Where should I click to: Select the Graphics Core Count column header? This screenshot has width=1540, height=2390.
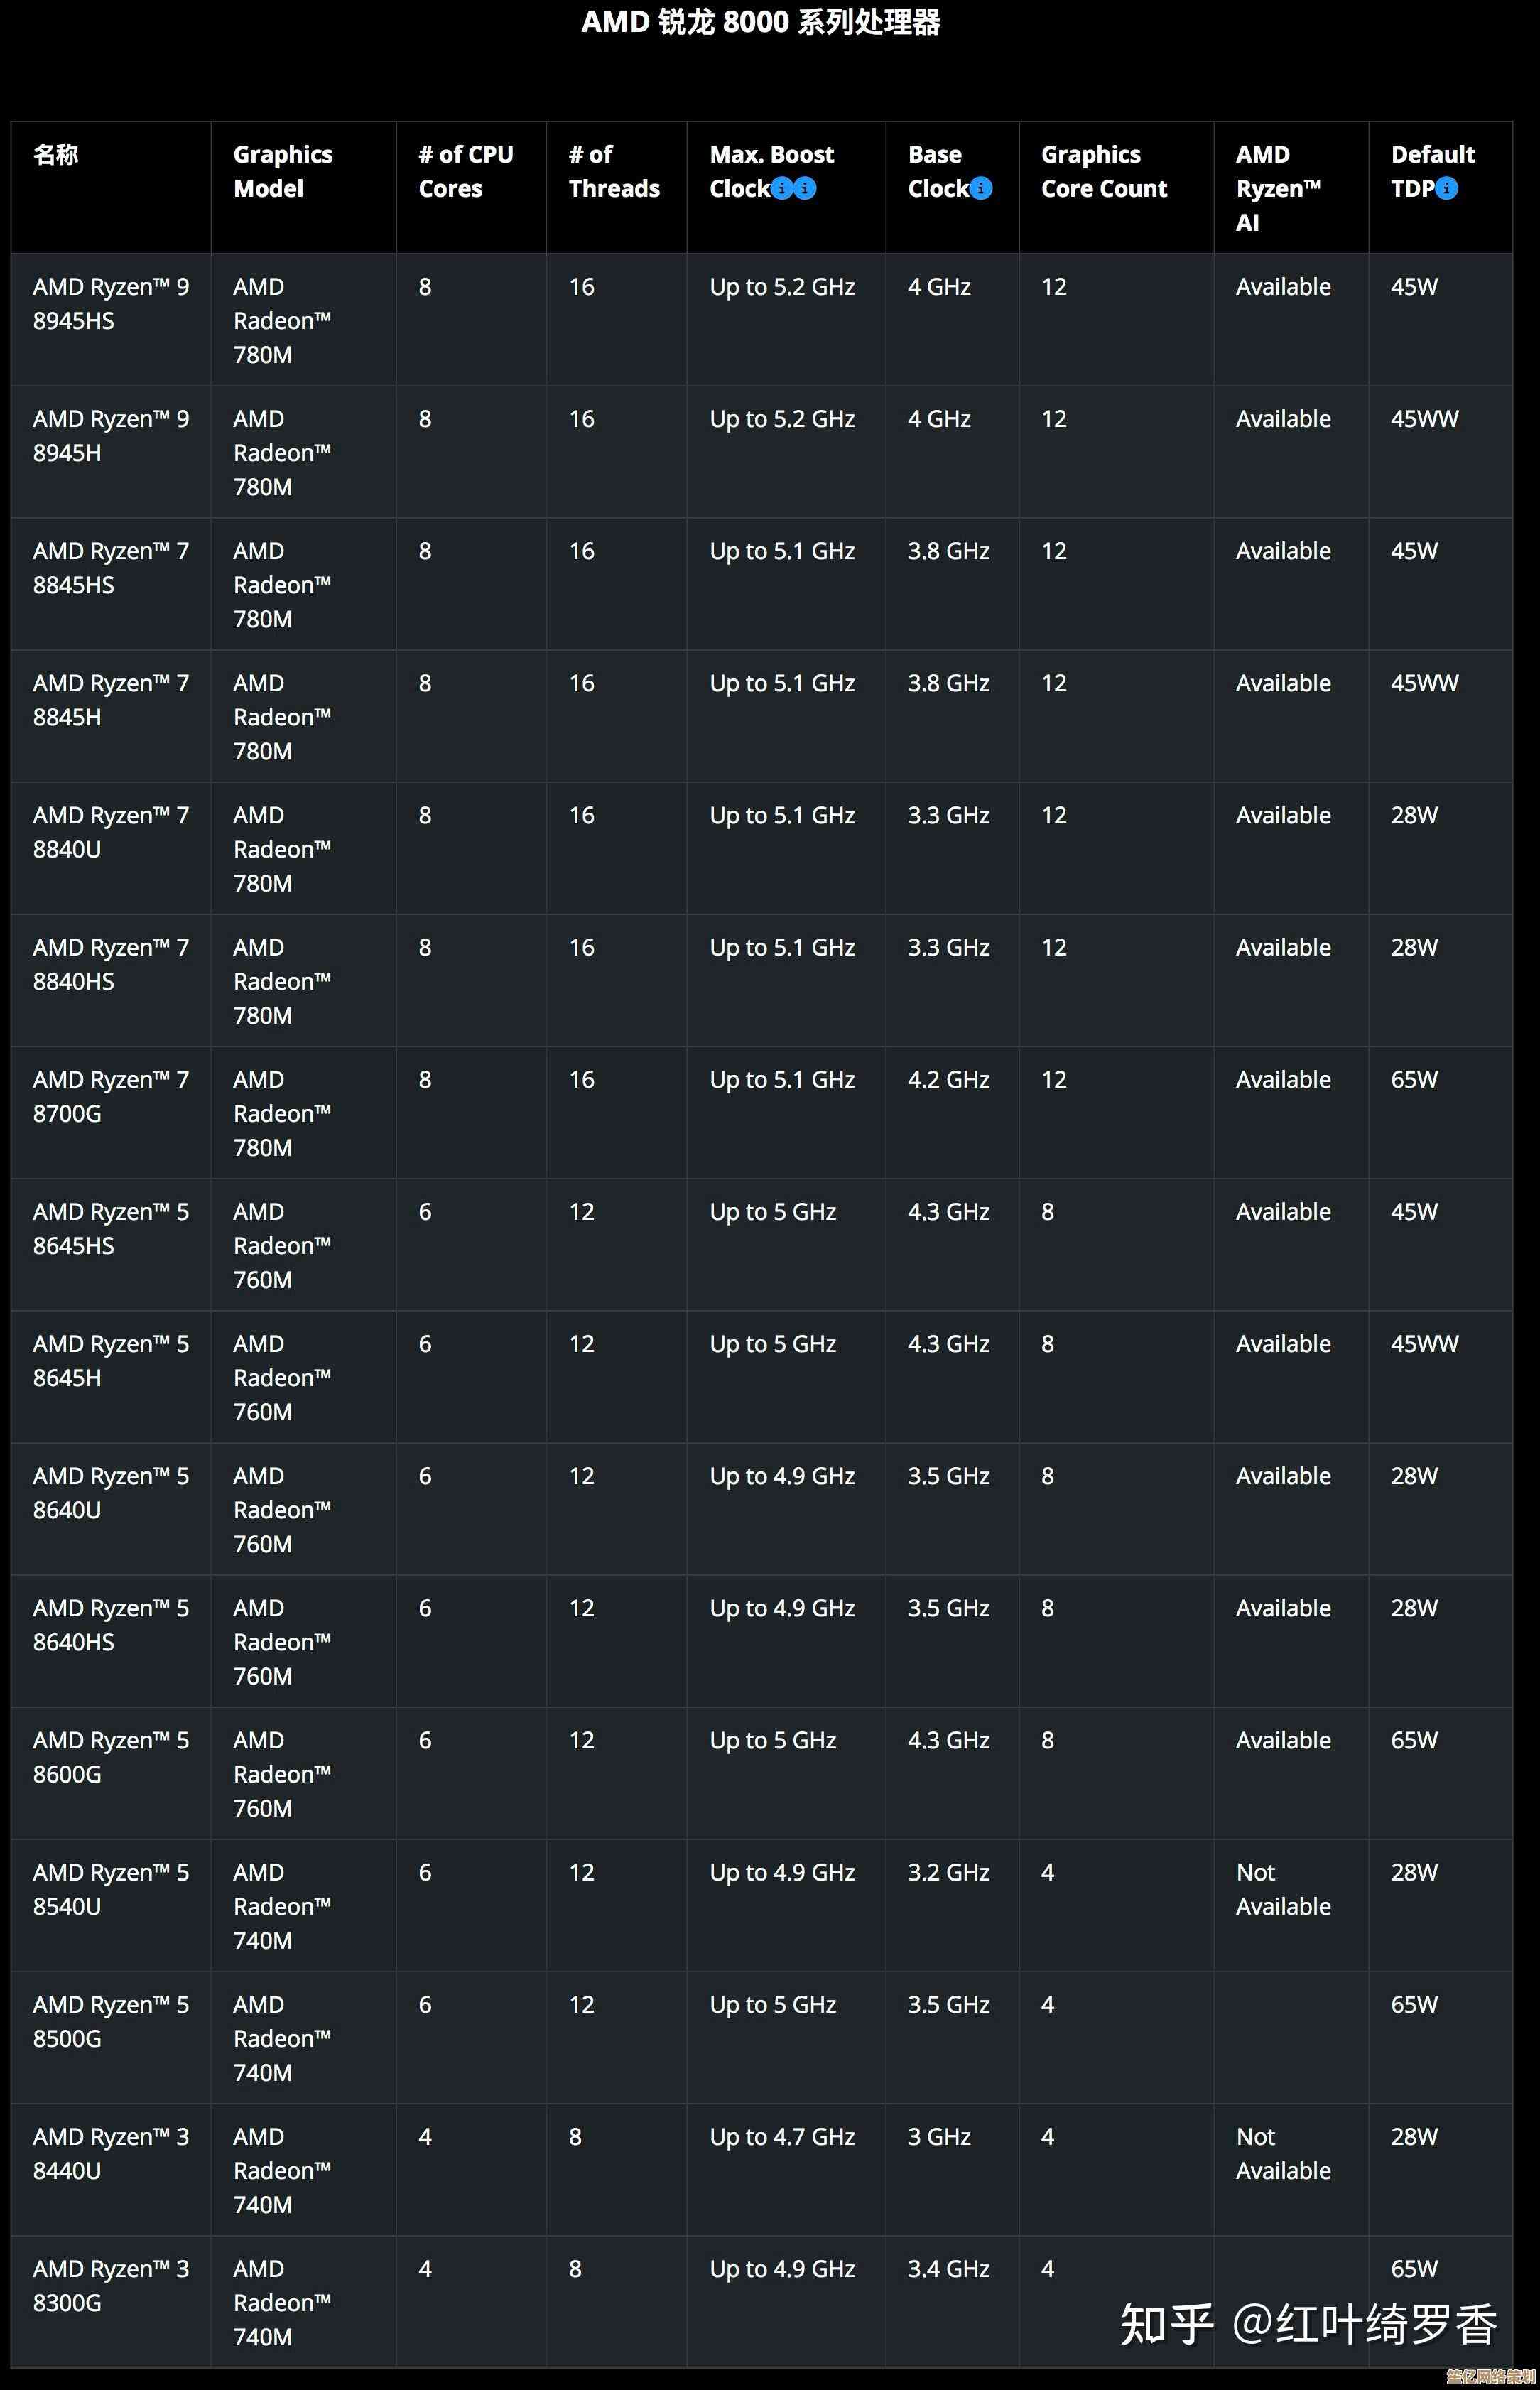pos(1103,172)
